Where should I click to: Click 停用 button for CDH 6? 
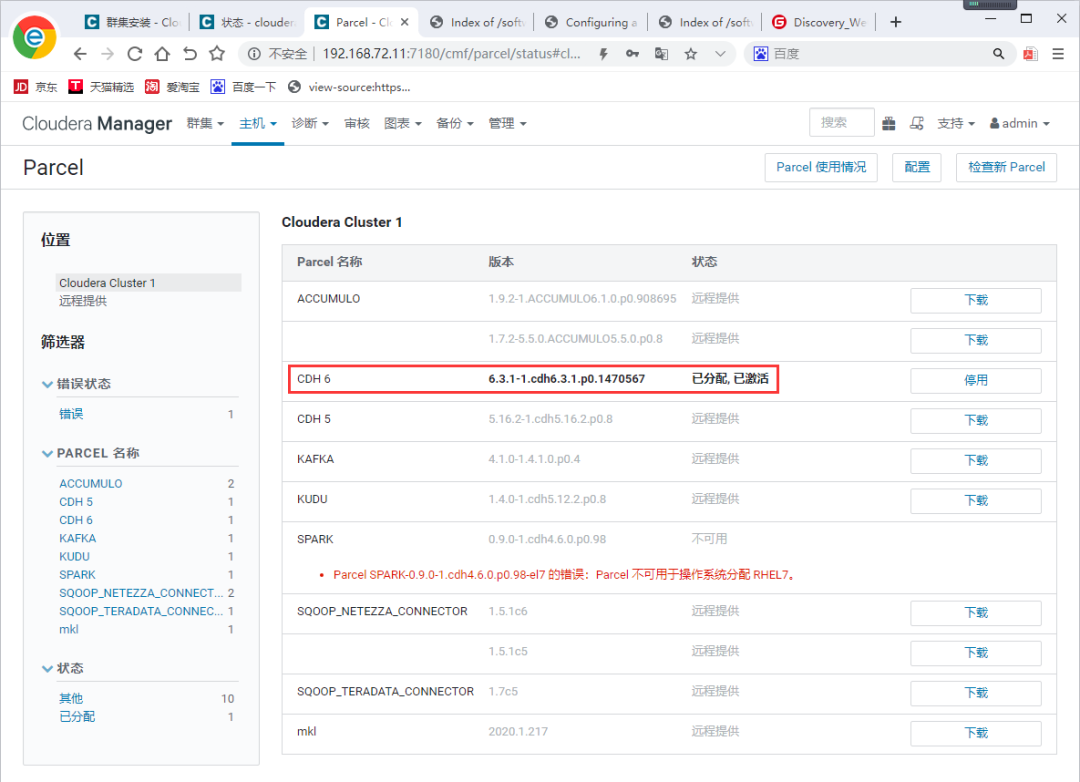[x=975, y=380]
